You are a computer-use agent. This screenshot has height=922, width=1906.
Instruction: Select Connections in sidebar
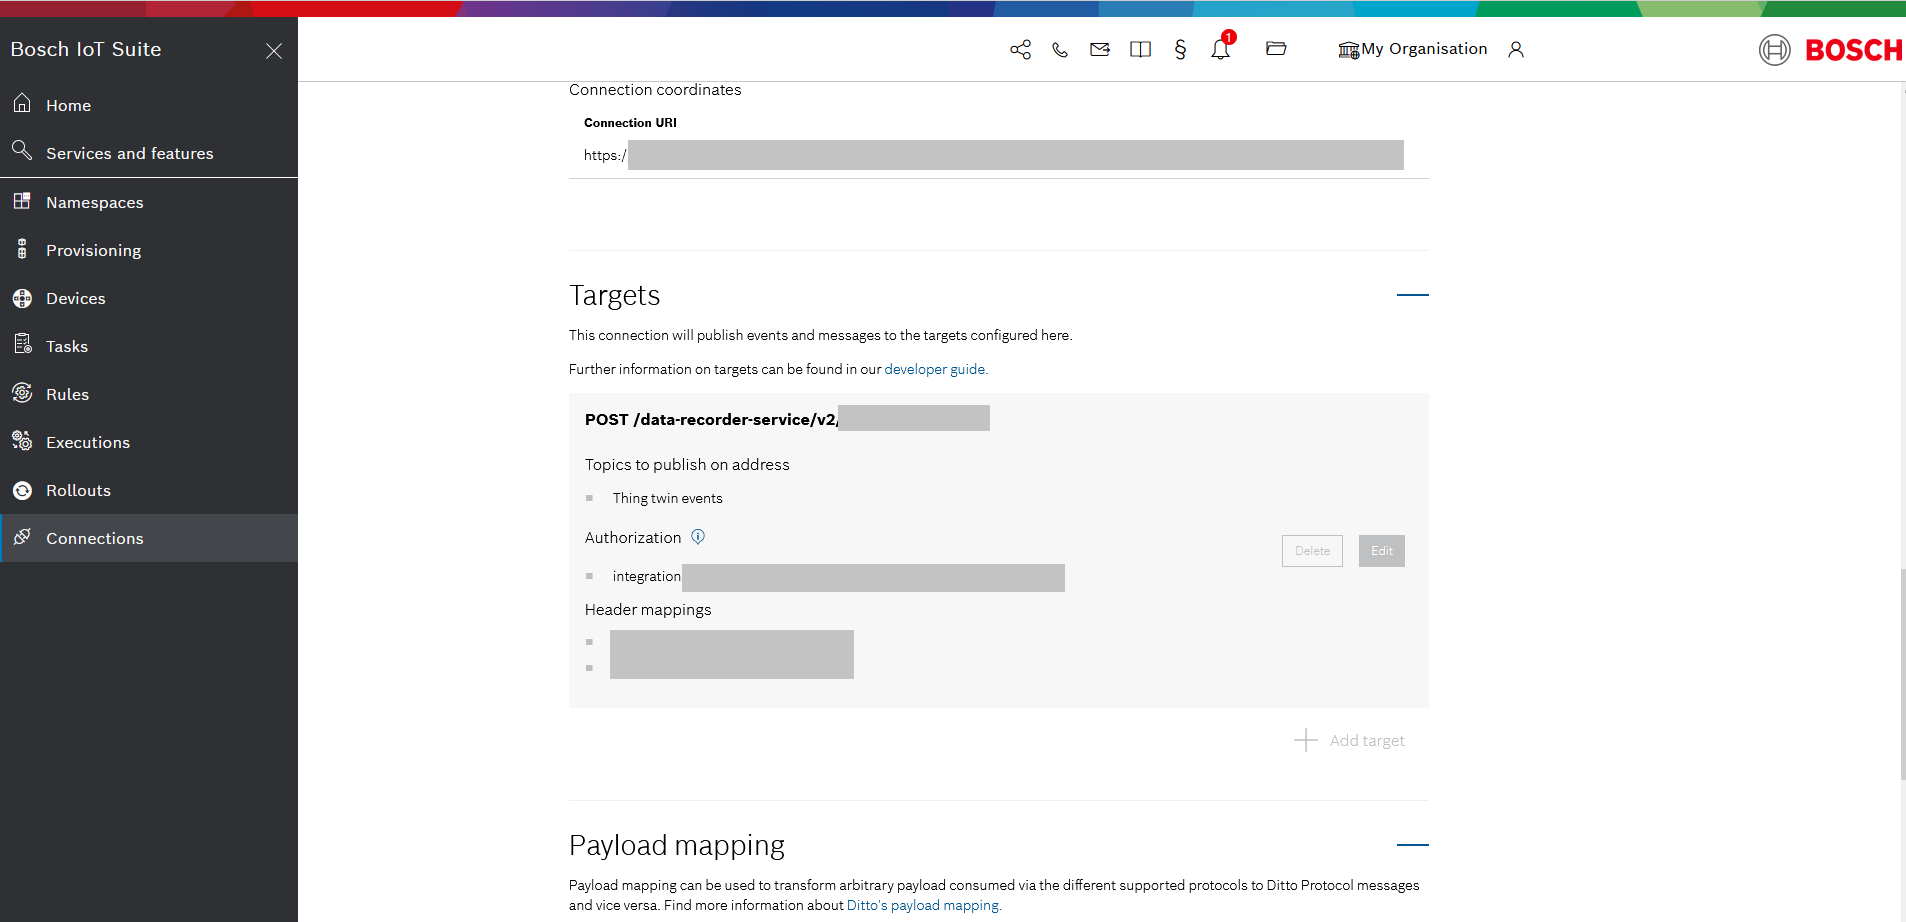point(149,538)
